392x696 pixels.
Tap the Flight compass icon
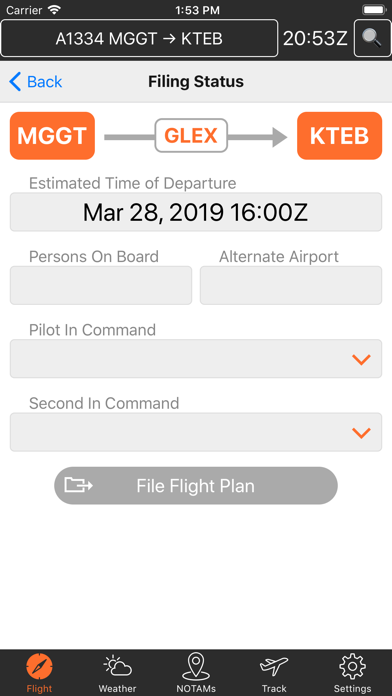click(x=39, y=667)
